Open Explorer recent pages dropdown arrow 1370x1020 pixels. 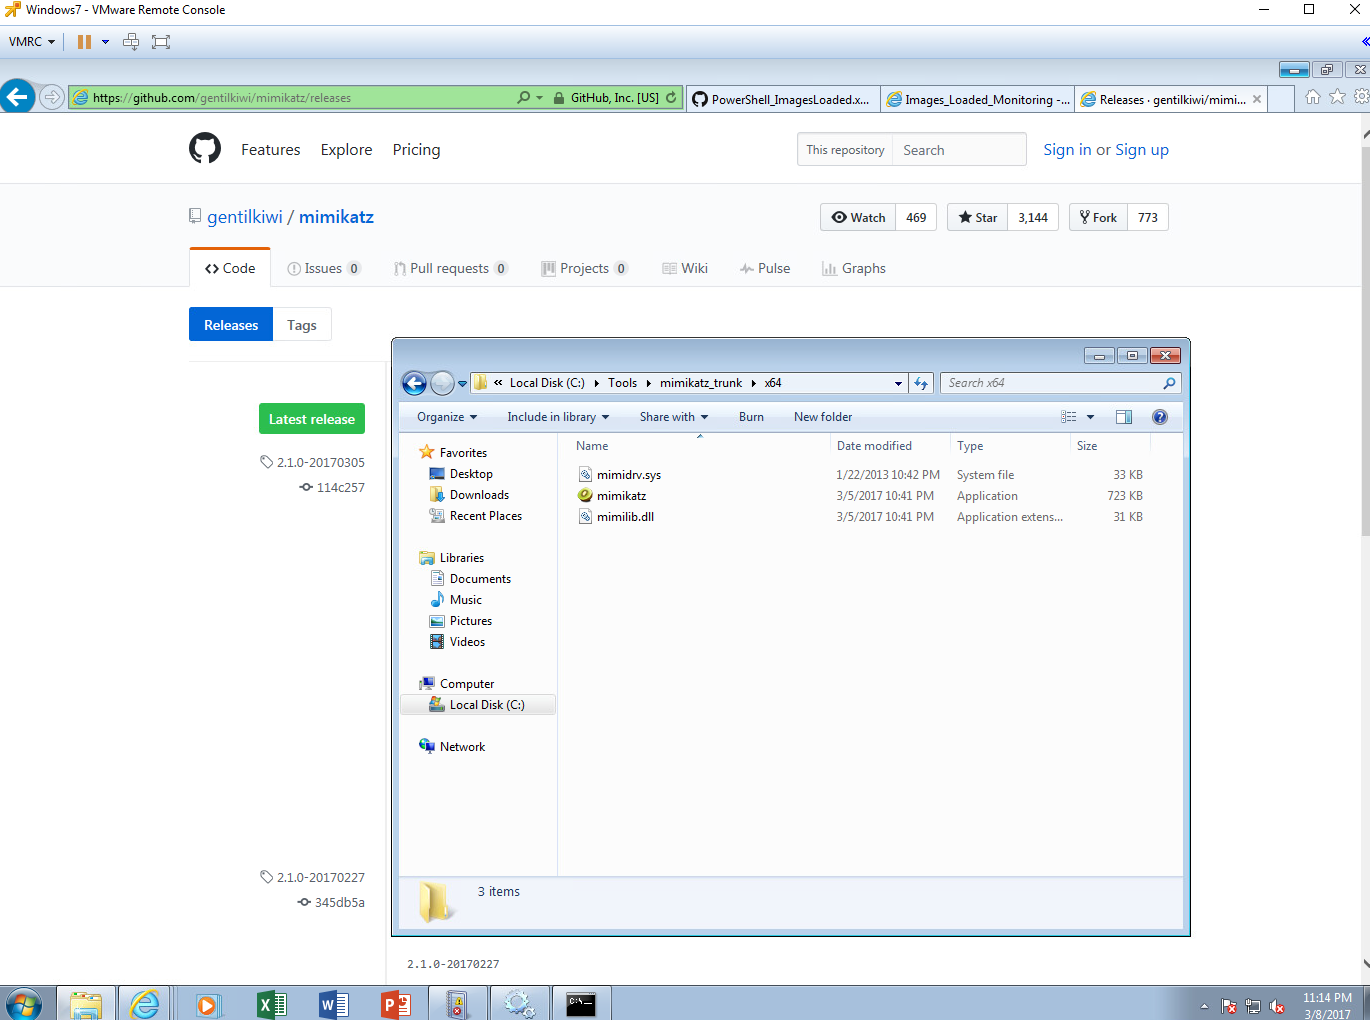(462, 383)
